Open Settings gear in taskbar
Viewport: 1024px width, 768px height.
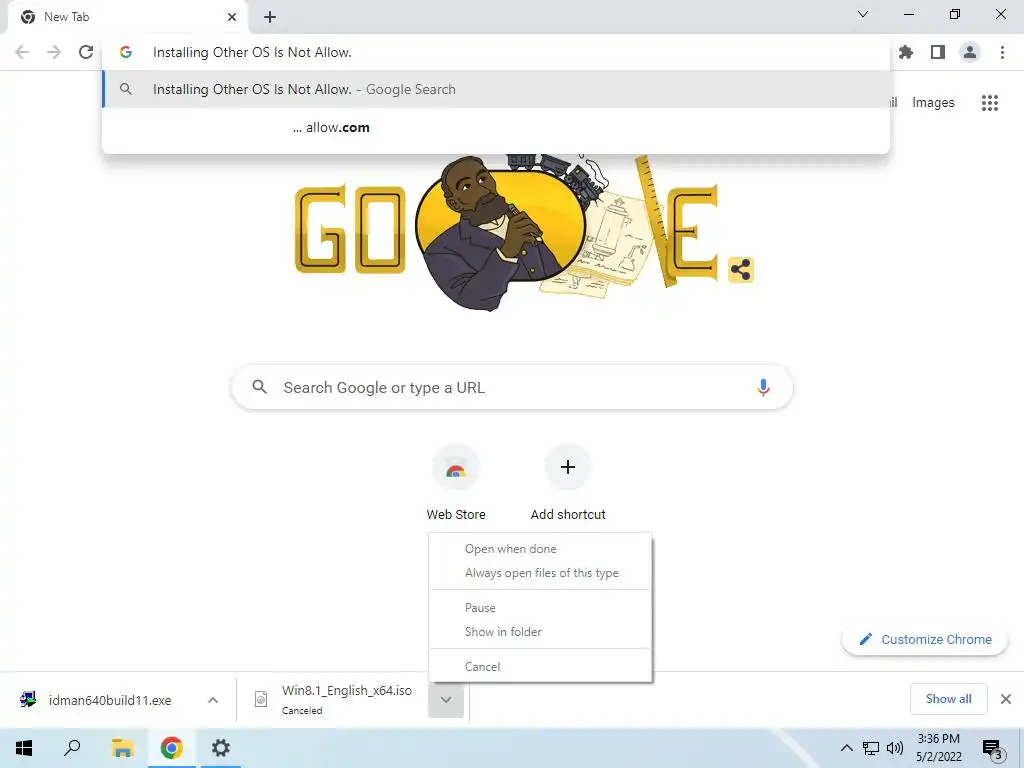[x=221, y=748]
